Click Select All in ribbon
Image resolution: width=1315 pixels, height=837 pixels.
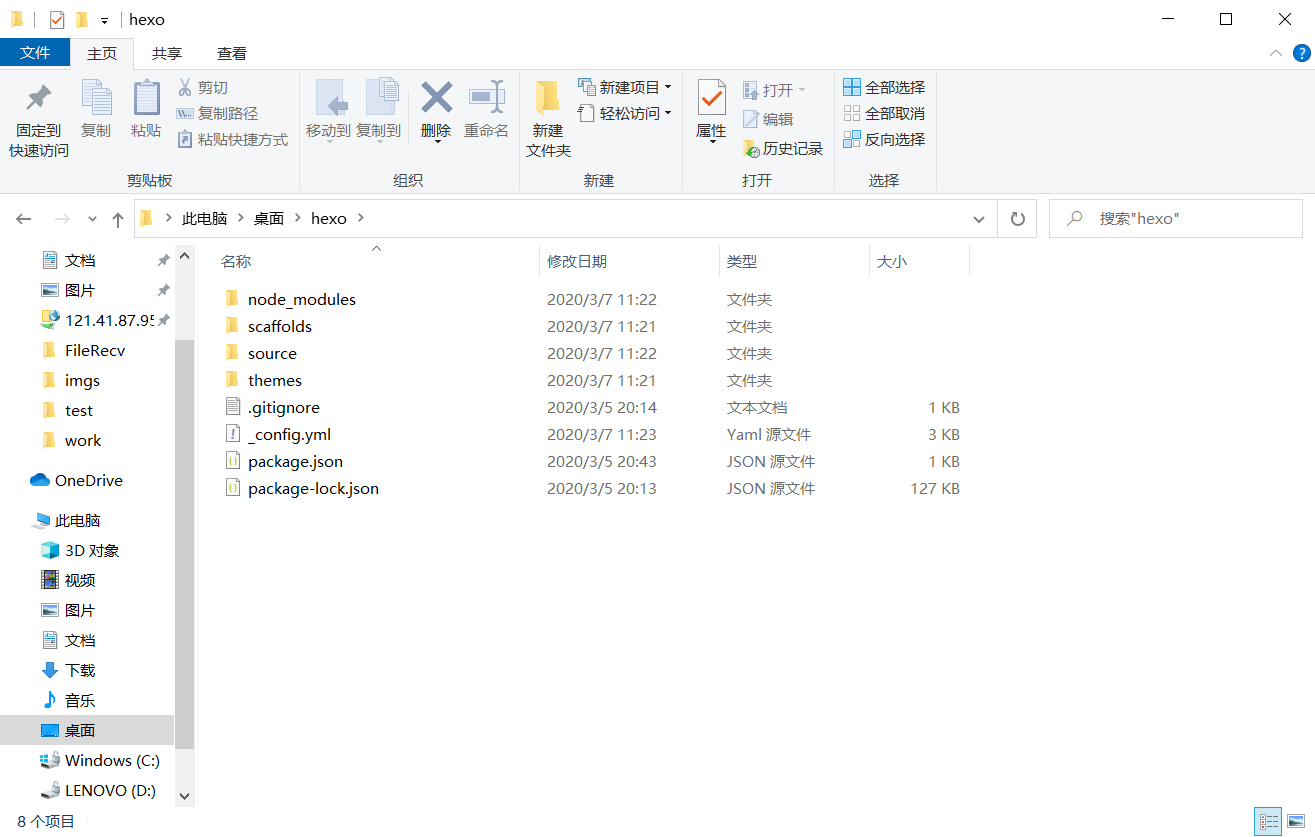884,87
